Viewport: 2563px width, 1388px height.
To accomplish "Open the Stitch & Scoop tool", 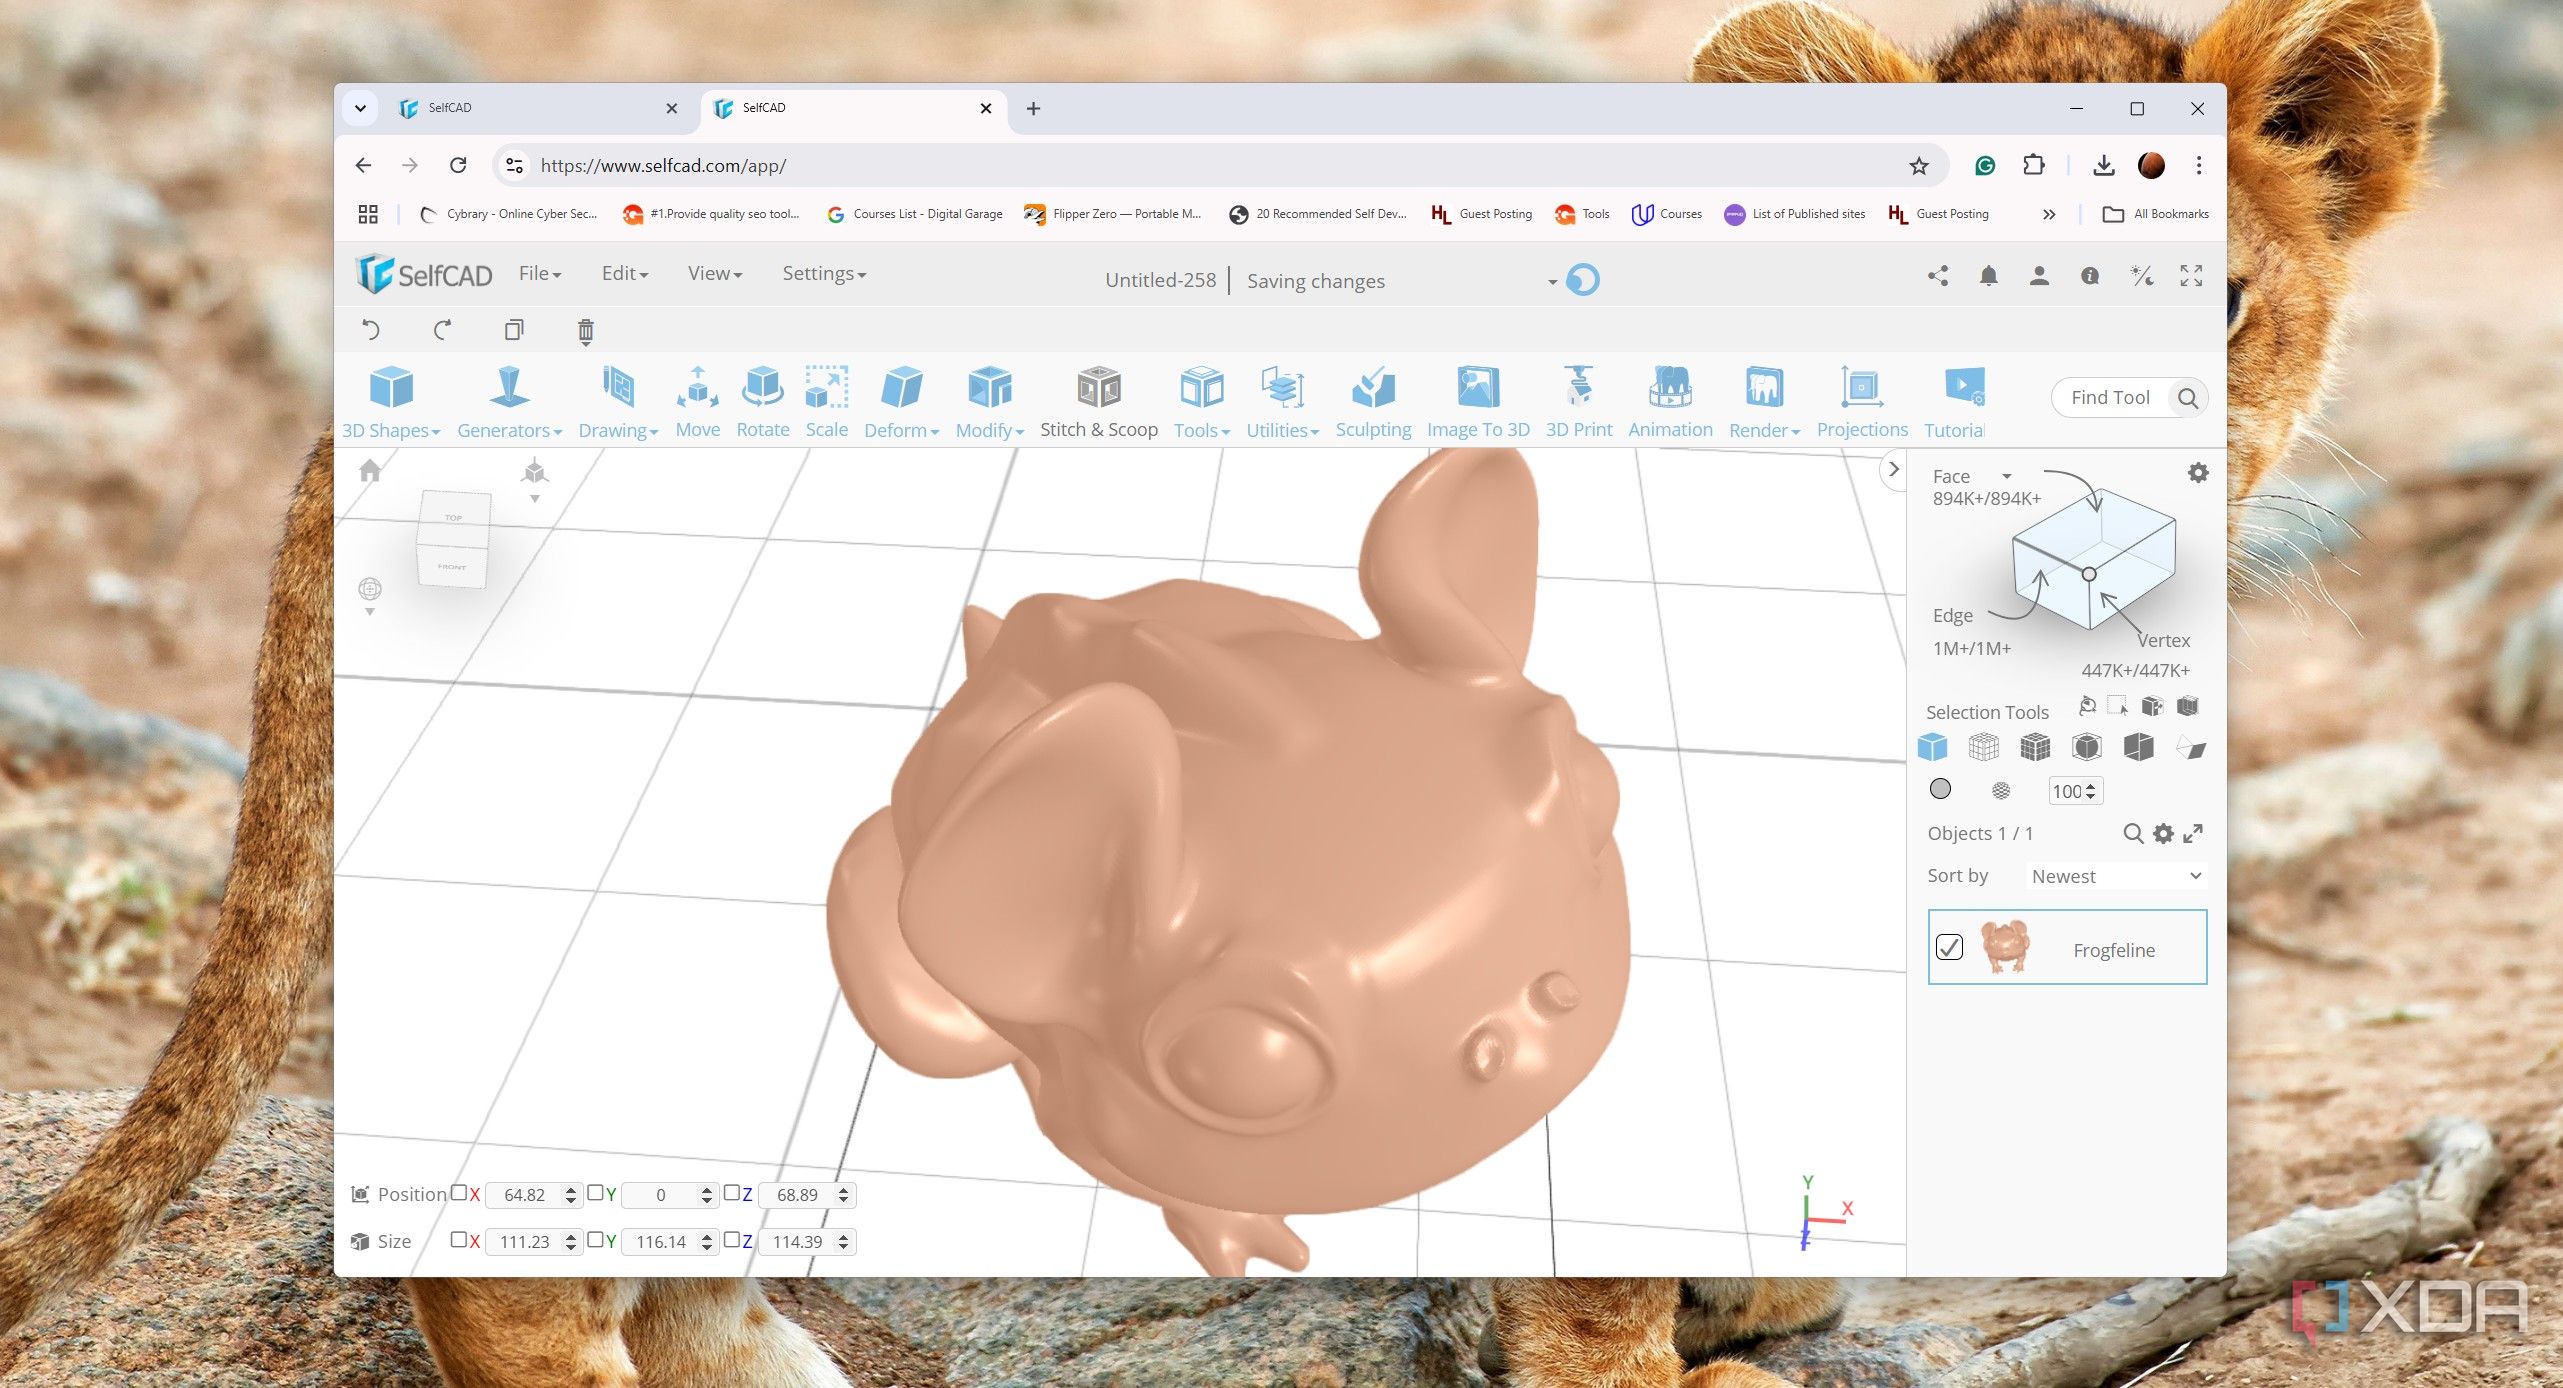I will 1098,402.
